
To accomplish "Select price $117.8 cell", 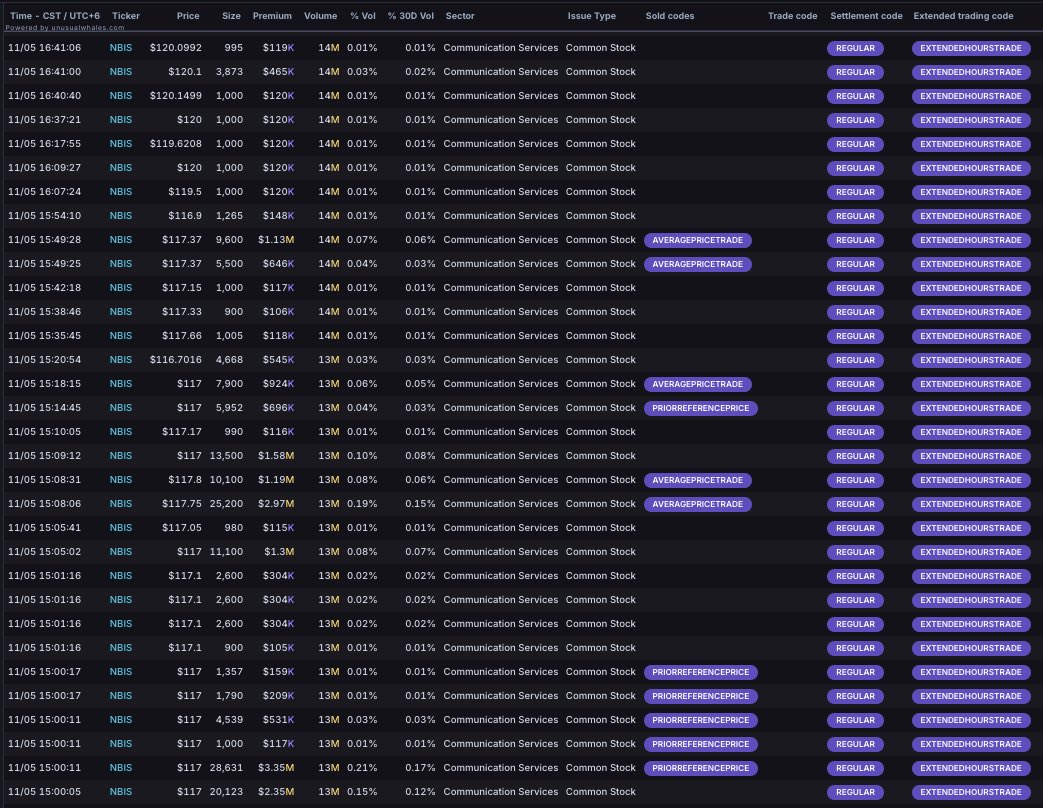I will coord(185,480).
